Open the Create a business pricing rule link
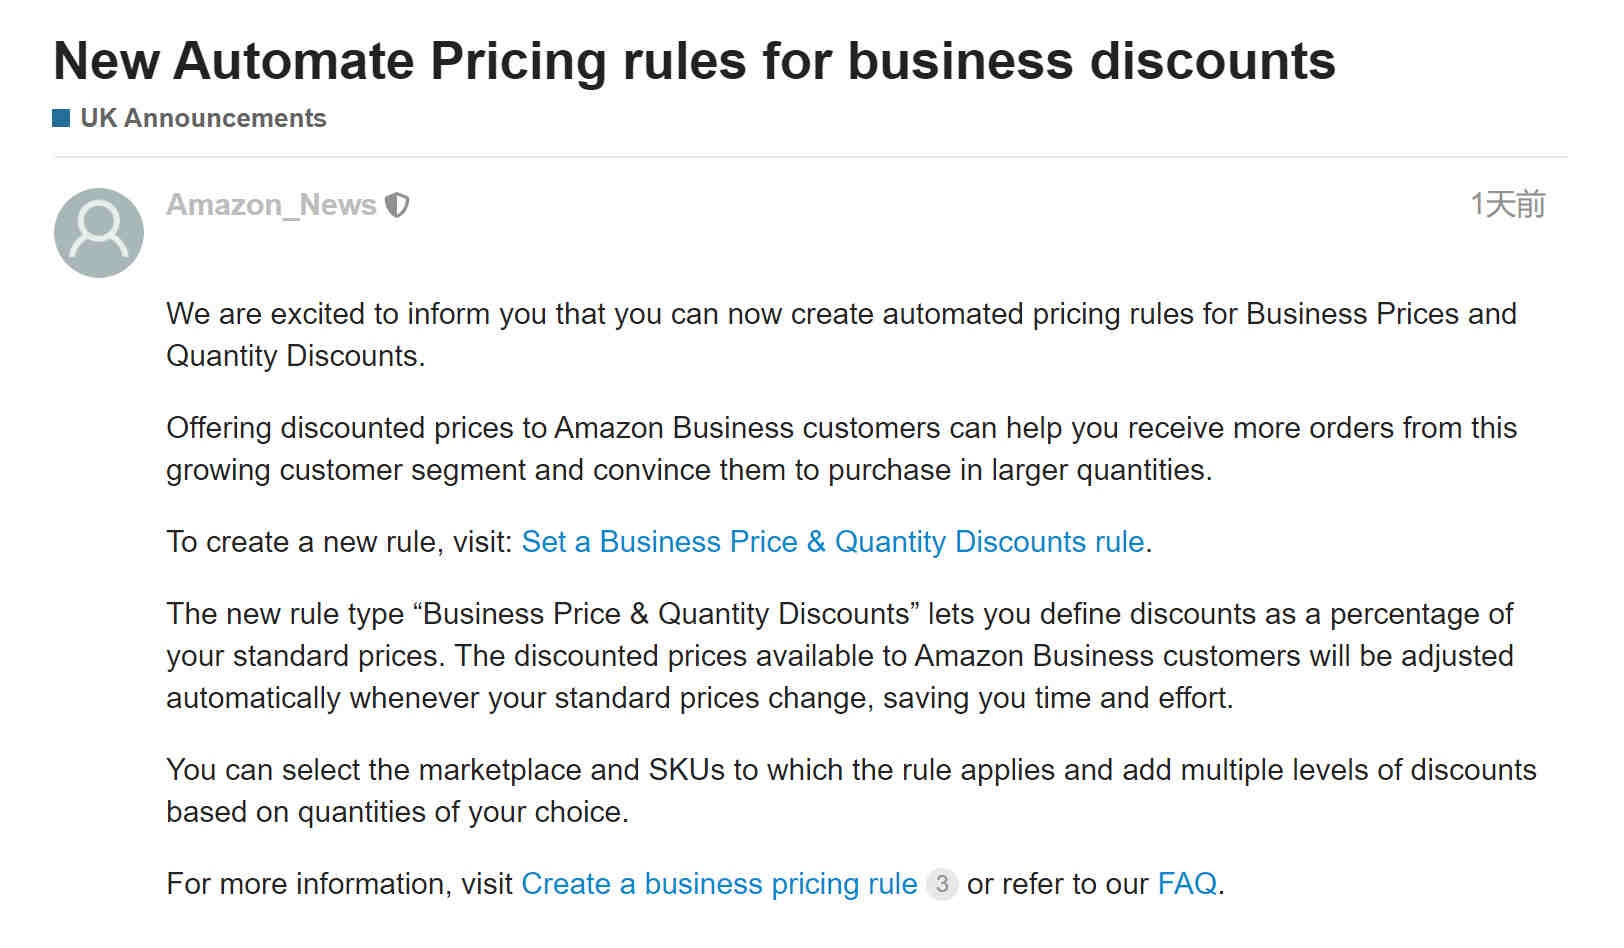The width and height of the screenshot is (1624, 948). click(x=719, y=884)
